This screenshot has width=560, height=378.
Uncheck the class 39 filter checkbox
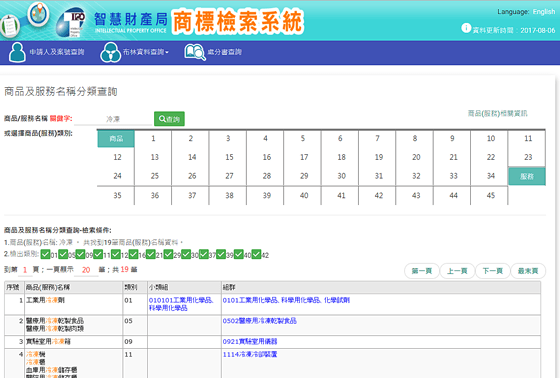coord(221,254)
